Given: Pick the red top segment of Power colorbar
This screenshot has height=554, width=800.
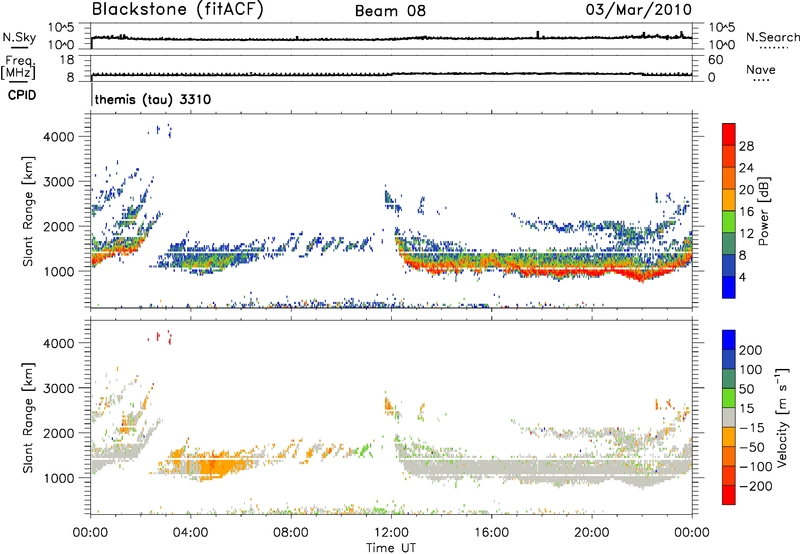Looking at the screenshot, I should [729, 135].
